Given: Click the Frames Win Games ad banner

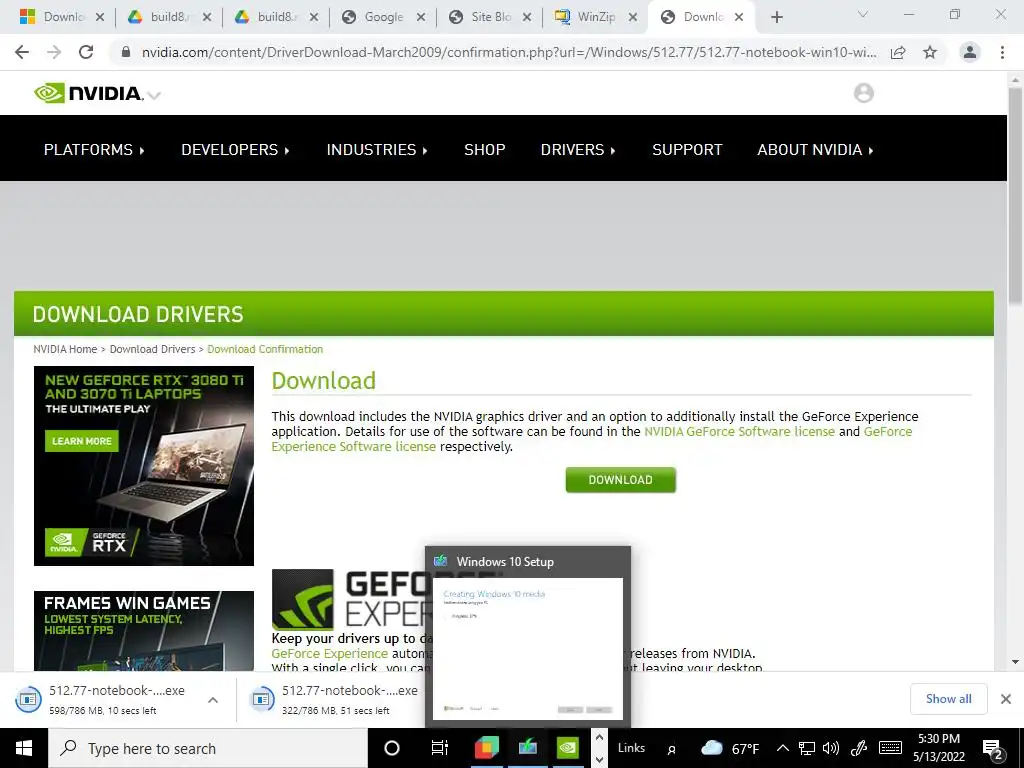Looking at the screenshot, I should (144, 631).
